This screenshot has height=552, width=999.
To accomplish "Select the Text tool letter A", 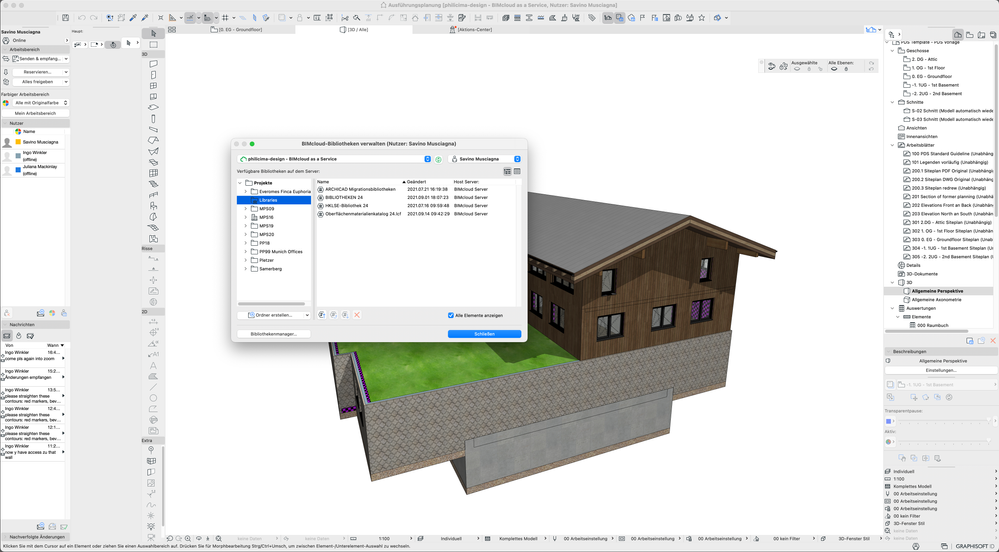I will (x=153, y=366).
